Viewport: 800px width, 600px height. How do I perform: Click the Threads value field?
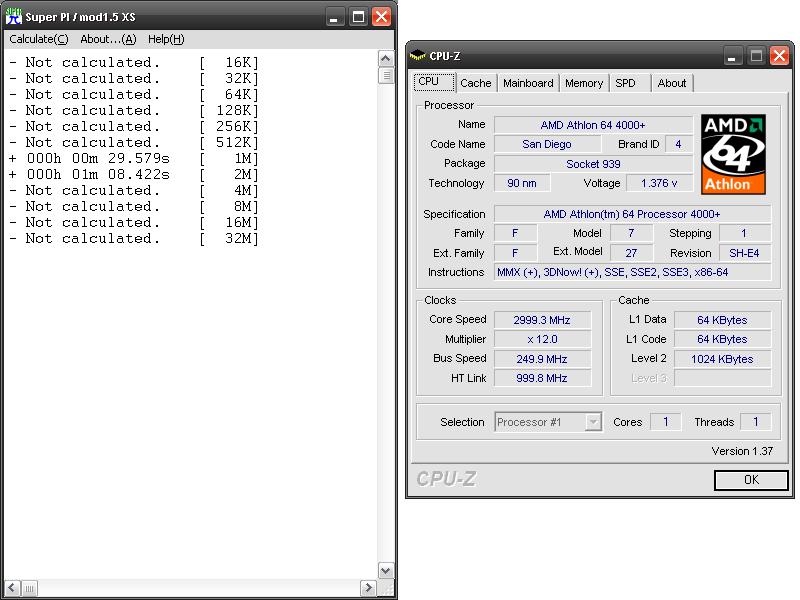[x=756, y=422]
